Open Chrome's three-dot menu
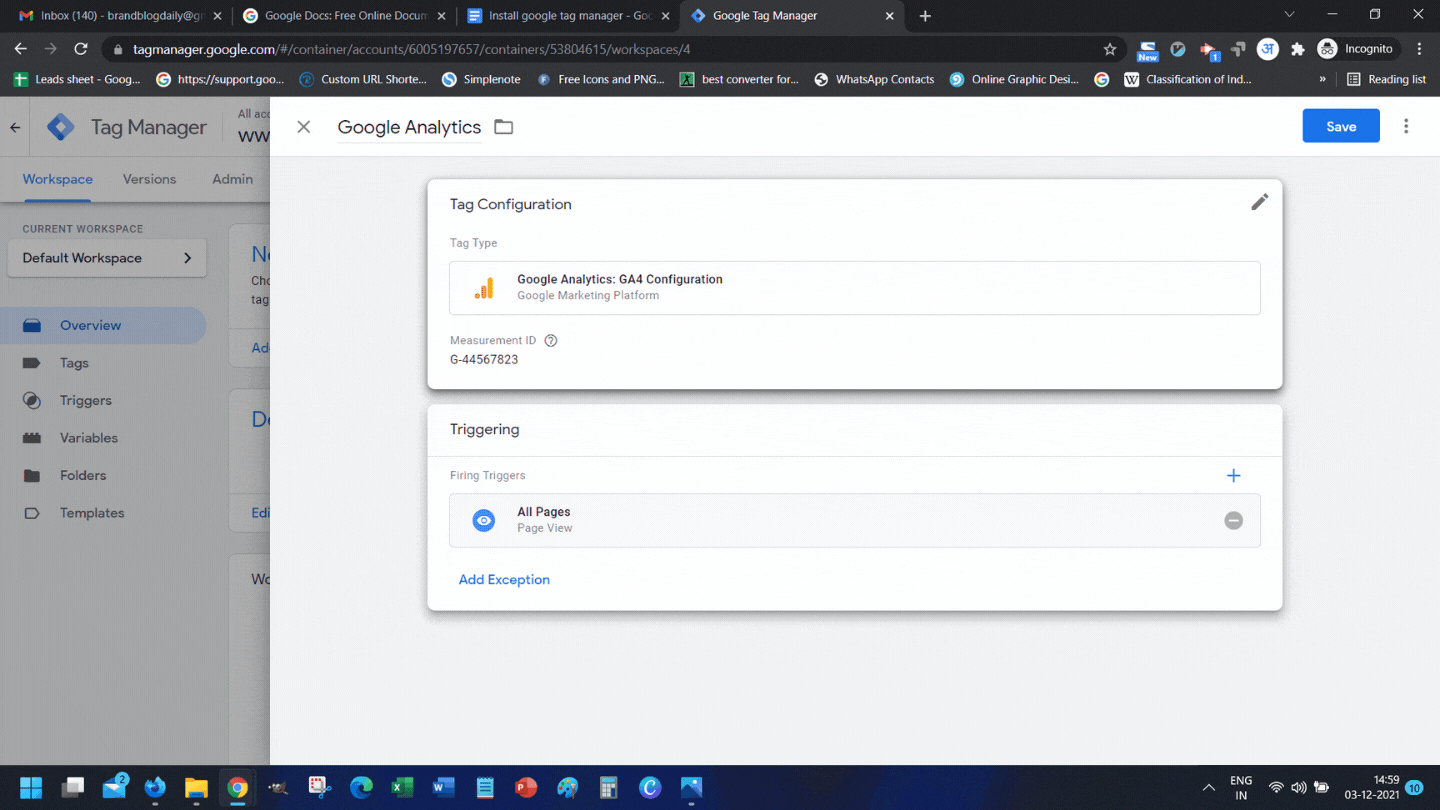This screenshot has width=1440, height=810. click(1419, 49)
